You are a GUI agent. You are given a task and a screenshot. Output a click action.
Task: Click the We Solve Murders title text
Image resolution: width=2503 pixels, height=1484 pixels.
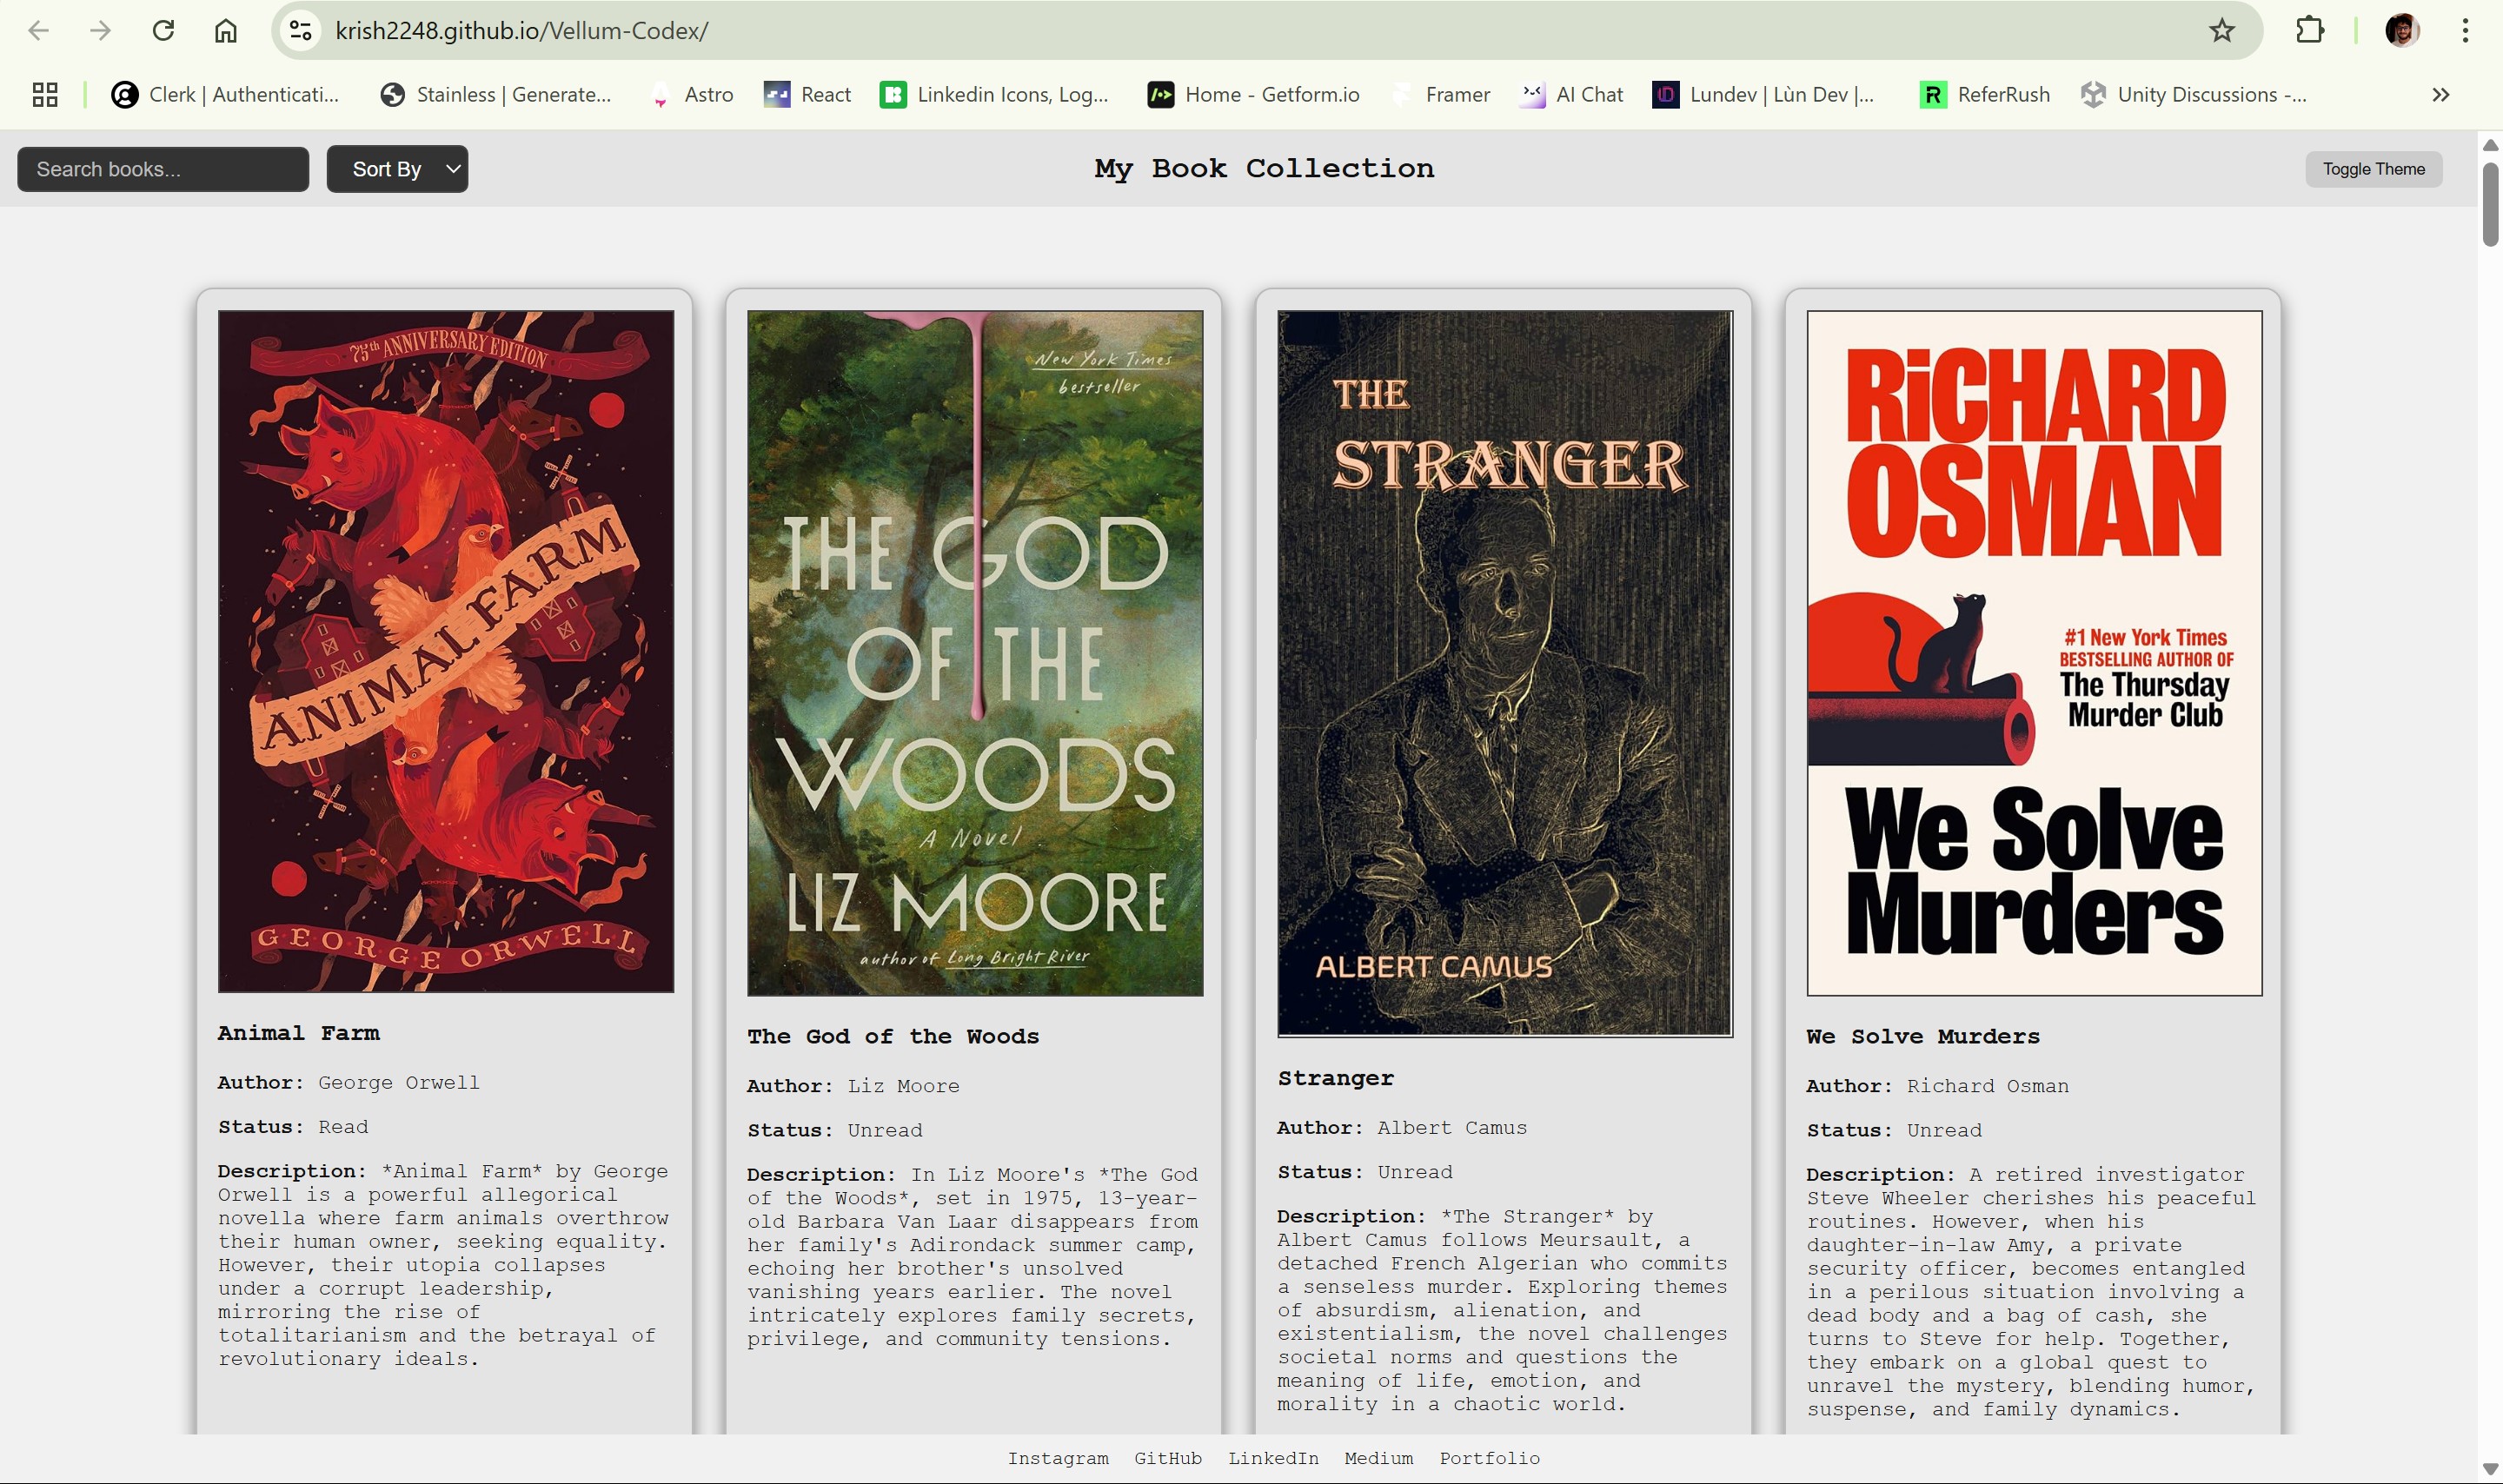click(1923, 1037)
